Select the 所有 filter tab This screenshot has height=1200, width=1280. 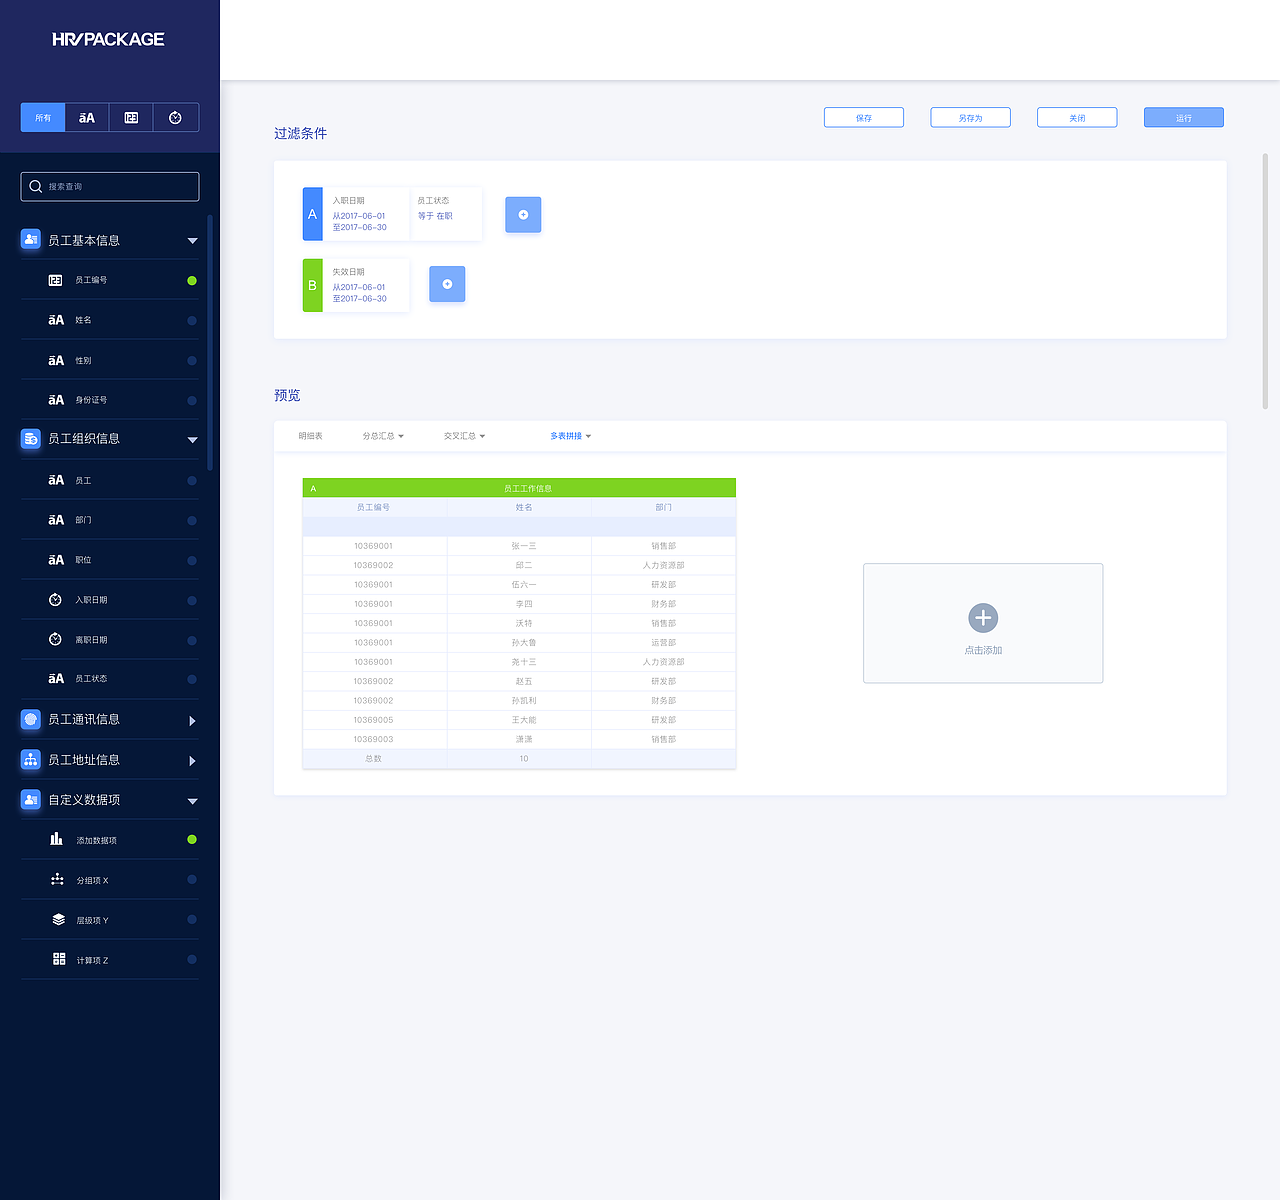pos(43,118)
